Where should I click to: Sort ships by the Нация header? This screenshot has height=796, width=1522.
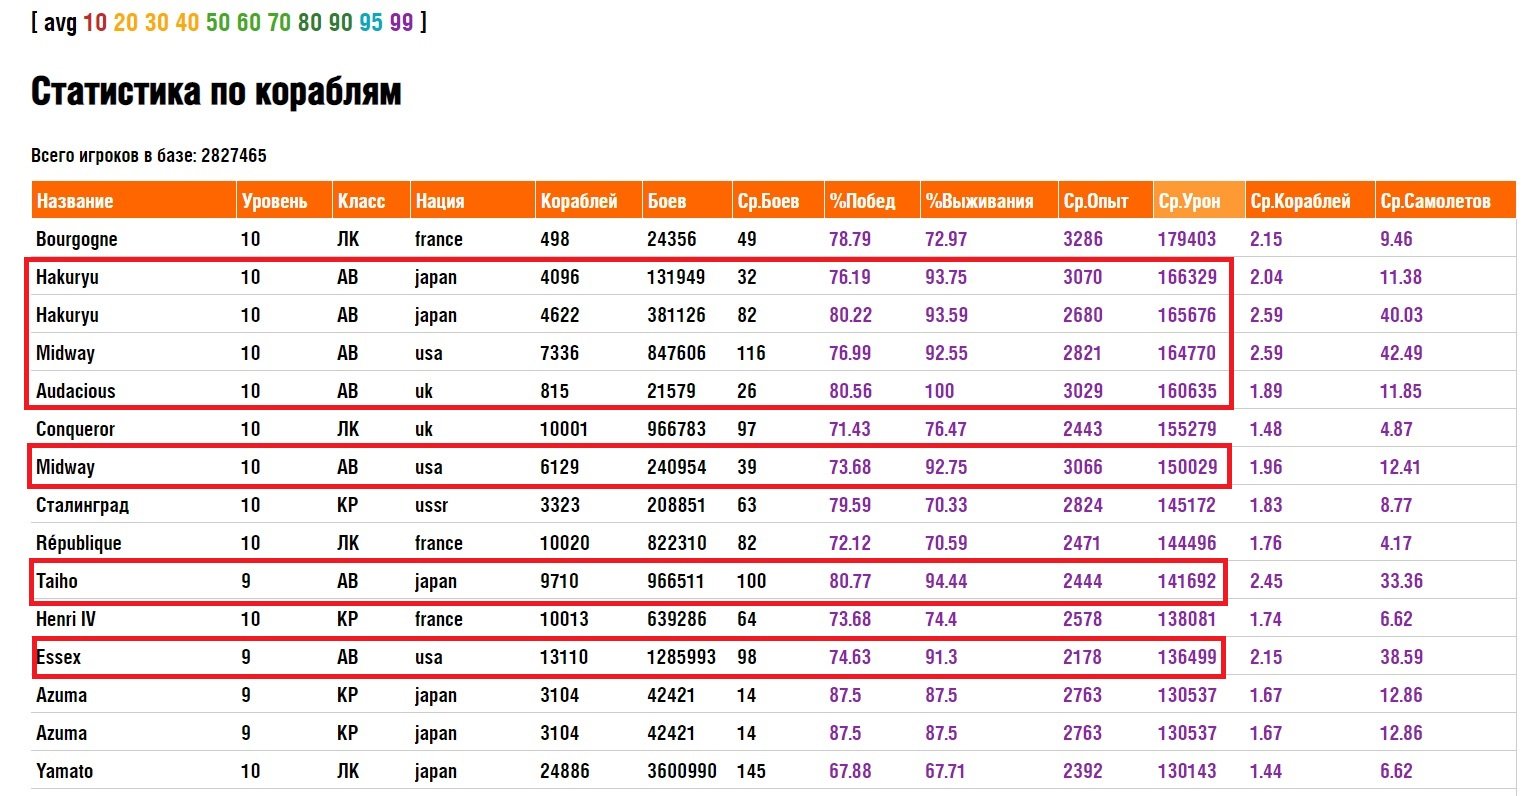(440, 201)
